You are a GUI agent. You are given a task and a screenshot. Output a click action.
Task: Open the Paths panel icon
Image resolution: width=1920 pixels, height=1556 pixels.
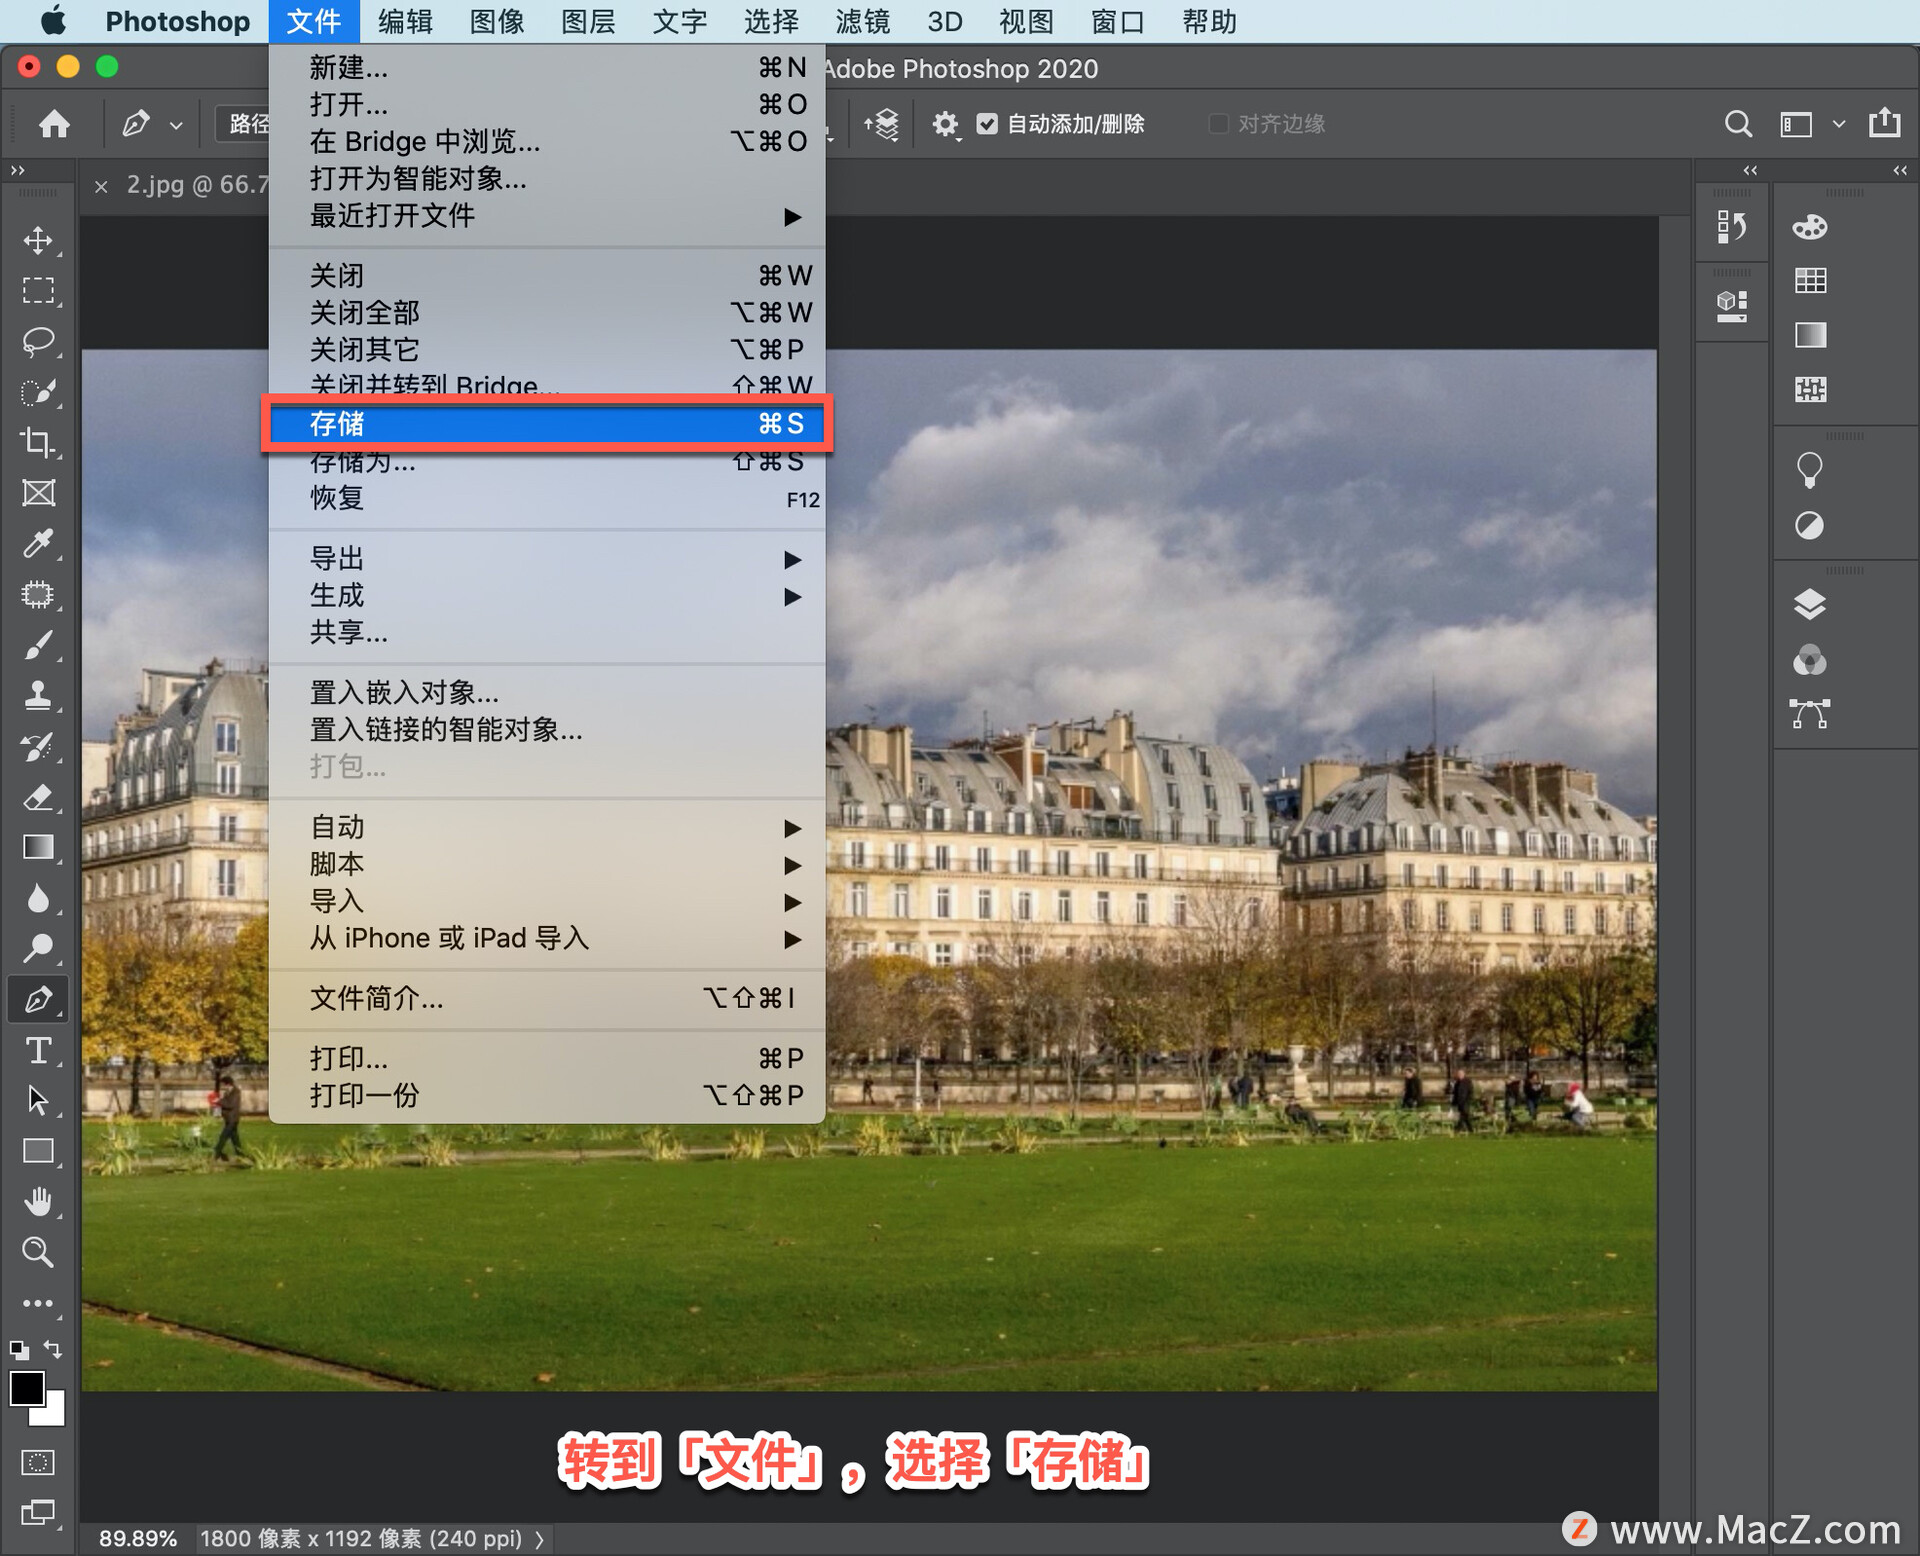[x=1809, y=714]
